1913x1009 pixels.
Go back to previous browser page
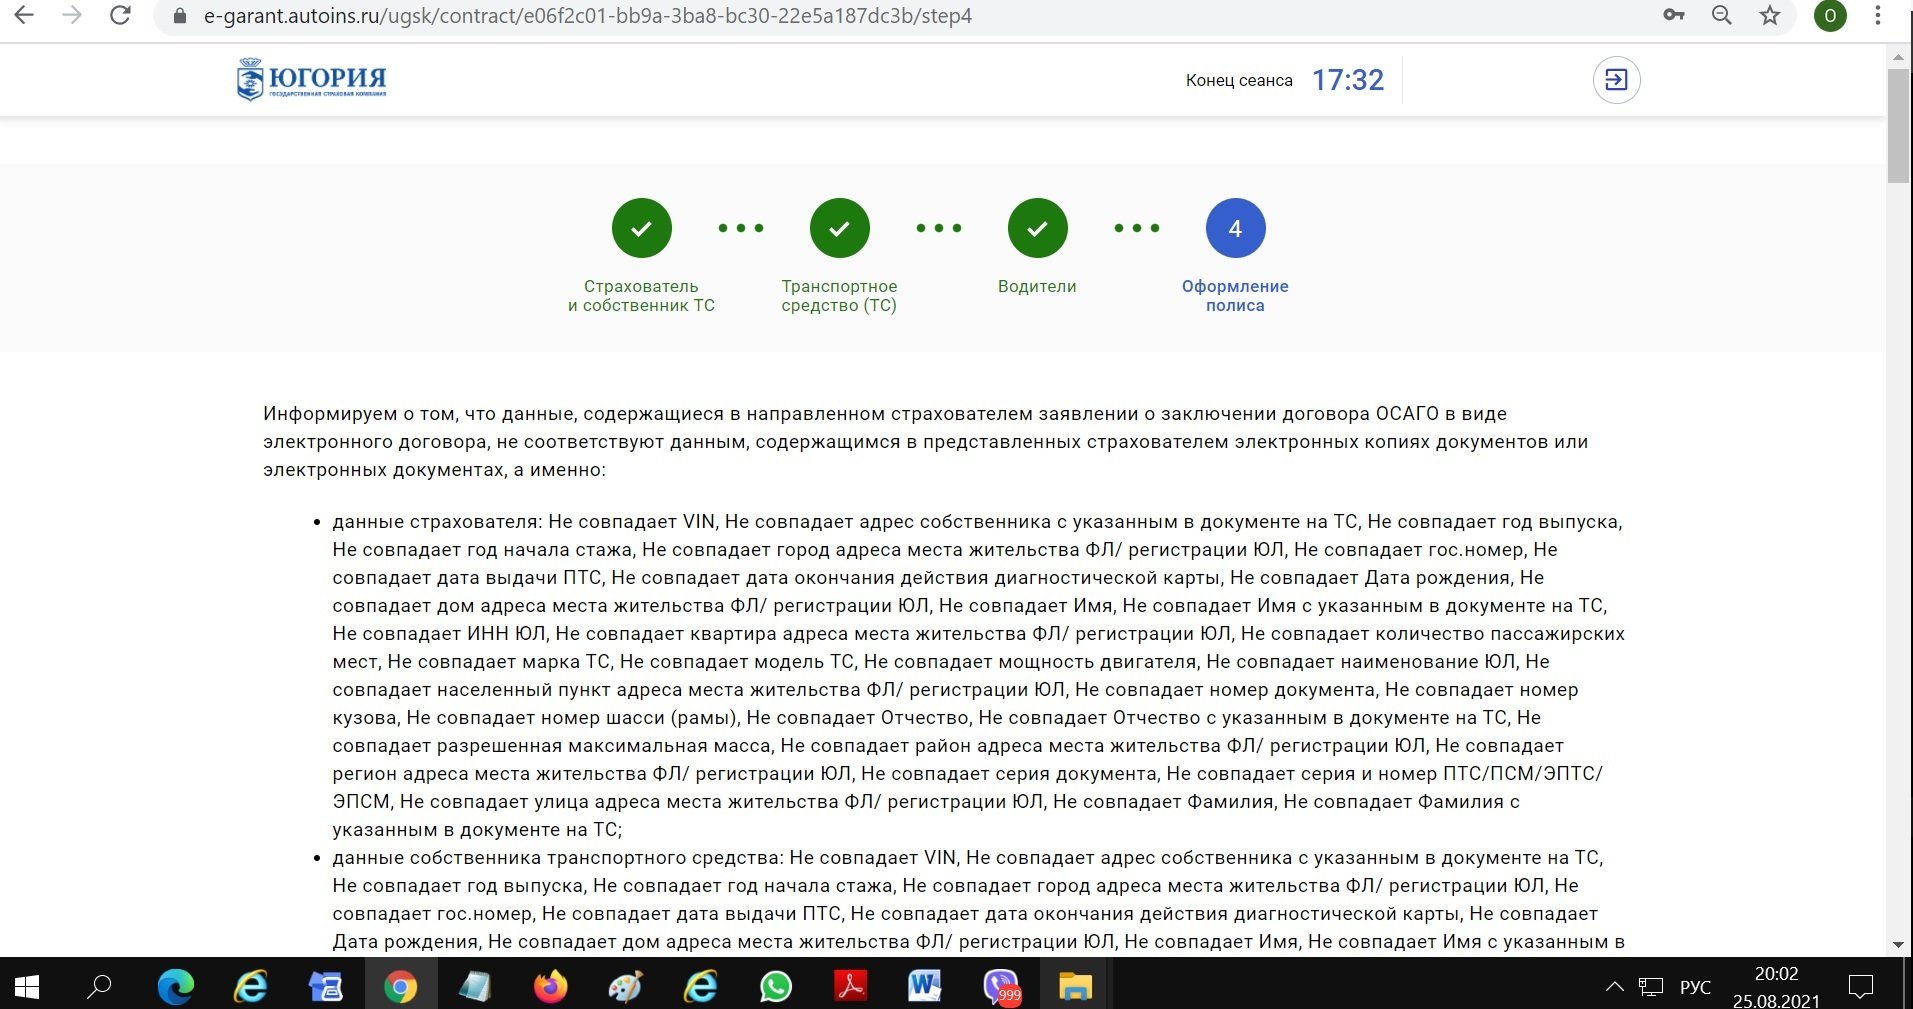[24, 15]
